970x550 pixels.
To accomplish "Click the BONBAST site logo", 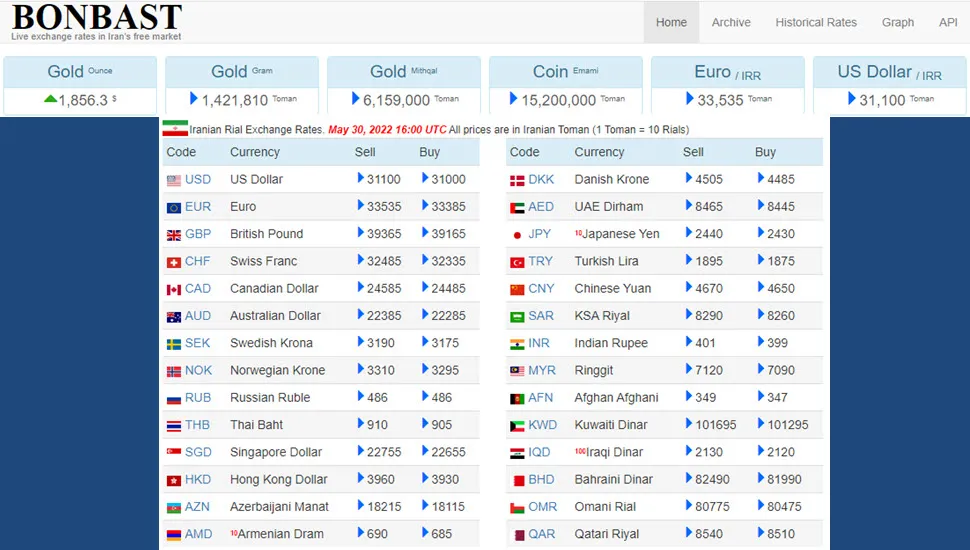I will click(96, 18).
